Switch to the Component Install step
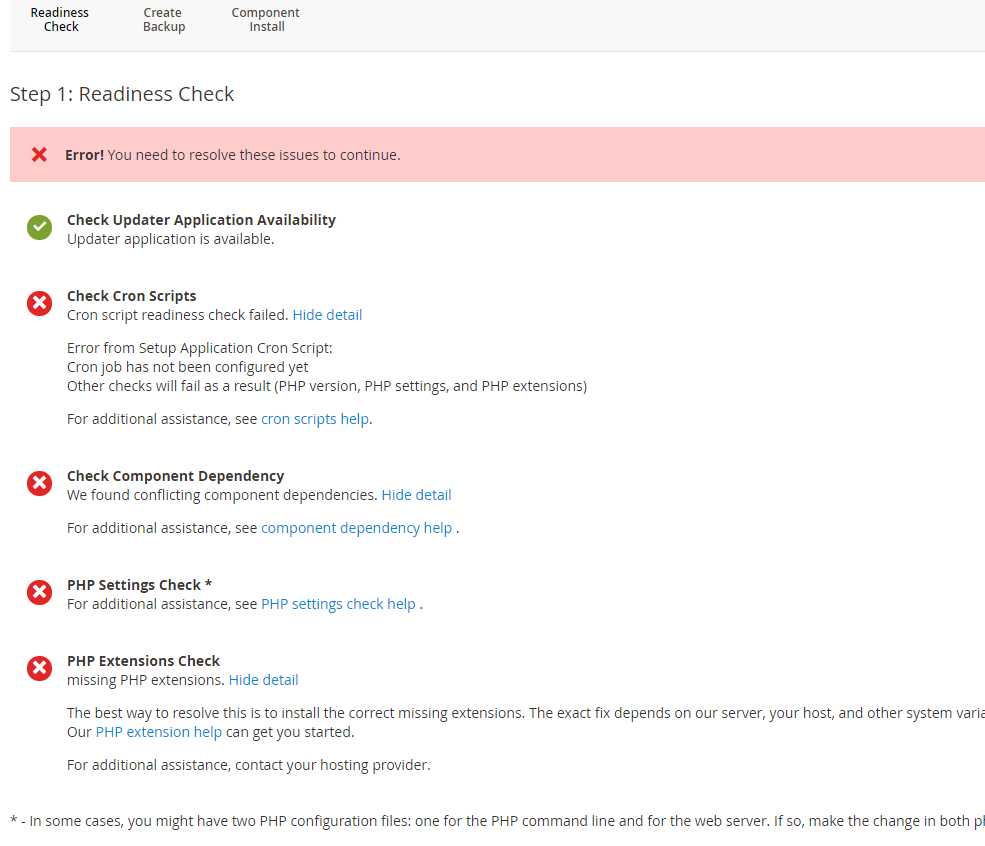The height and width of the screenshot is (846, 985). tap(266, 20)
